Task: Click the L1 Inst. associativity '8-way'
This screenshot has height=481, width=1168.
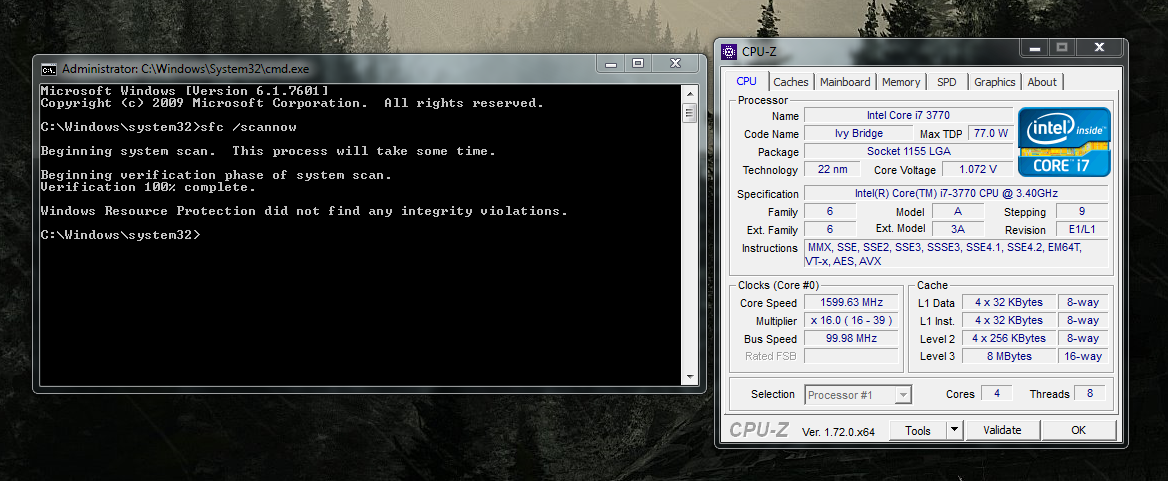Action: click(1082, 320)
